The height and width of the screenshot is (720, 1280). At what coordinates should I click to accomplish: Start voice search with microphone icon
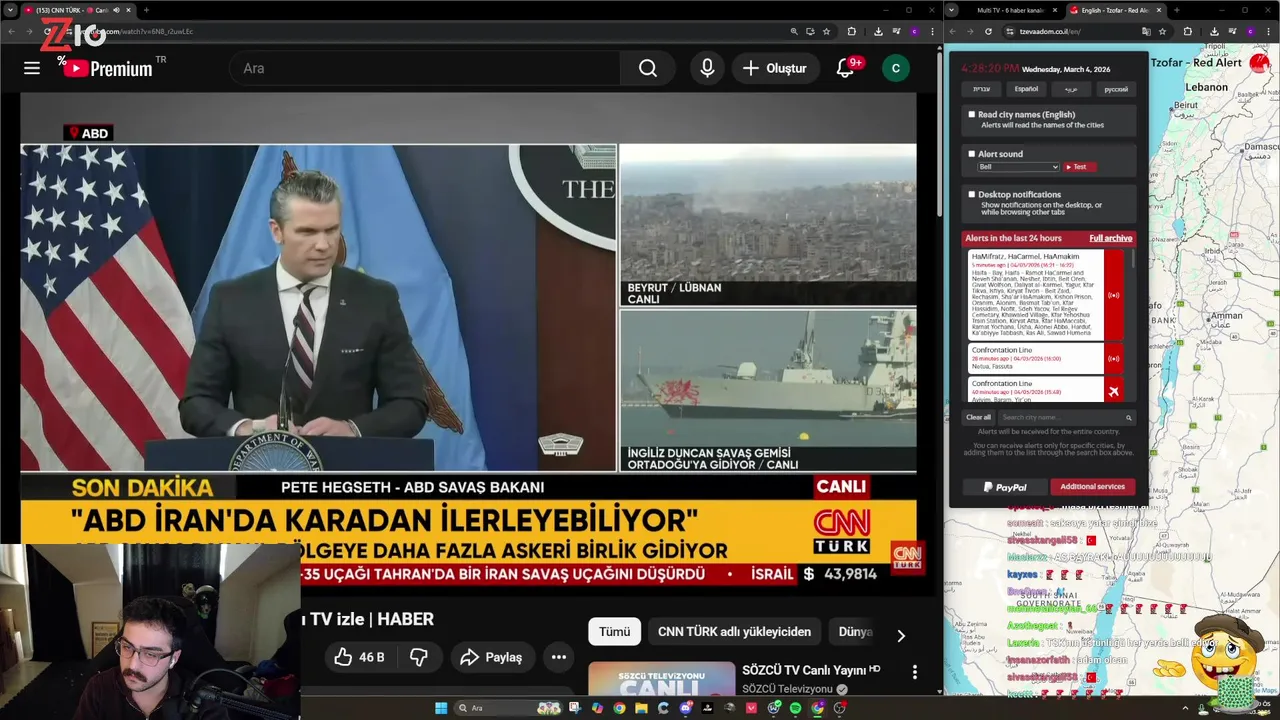(x=707, y=68)
